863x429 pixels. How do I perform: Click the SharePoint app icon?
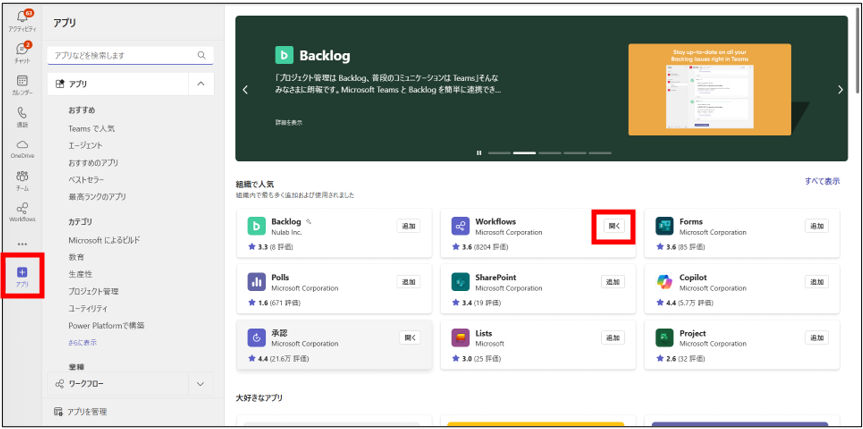pos(460,282)
